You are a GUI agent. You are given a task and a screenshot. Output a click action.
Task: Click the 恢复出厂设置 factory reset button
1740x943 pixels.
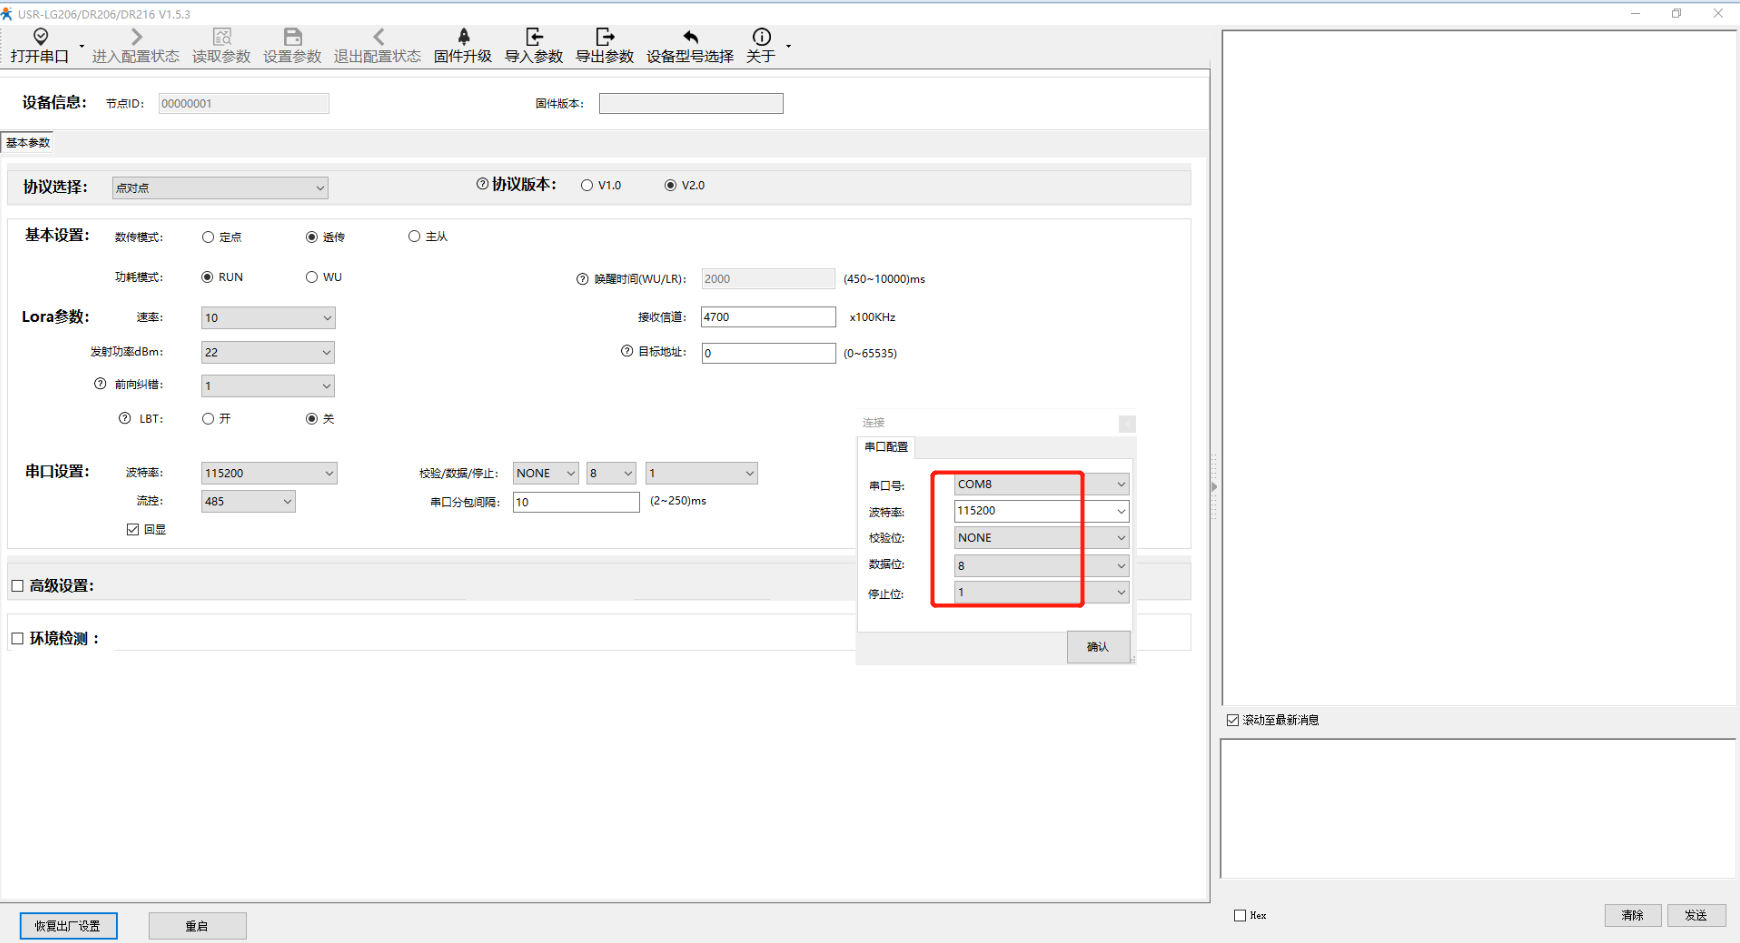pyautogui.click(x=68, y=926)
